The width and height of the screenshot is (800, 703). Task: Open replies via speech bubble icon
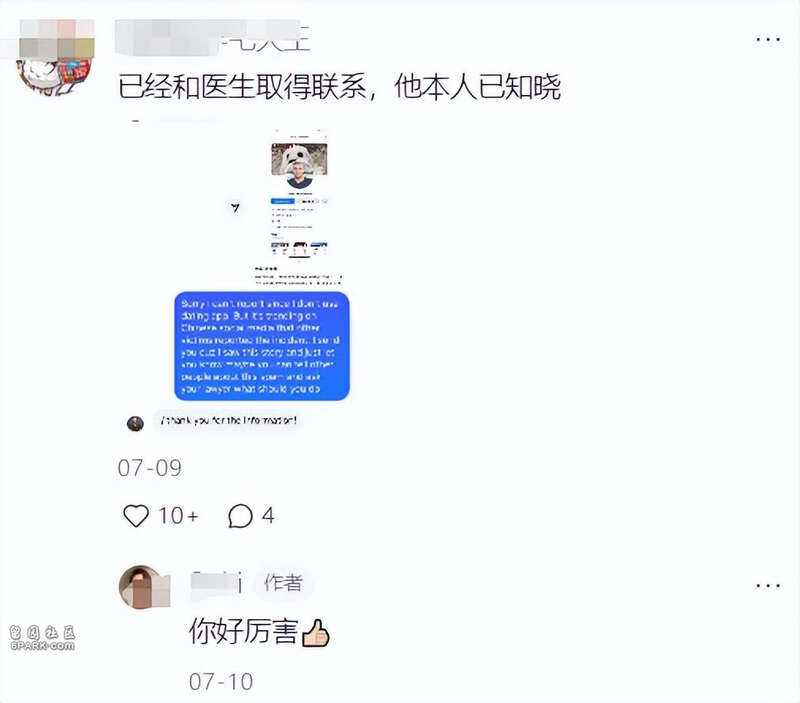[x=240, y=516]
